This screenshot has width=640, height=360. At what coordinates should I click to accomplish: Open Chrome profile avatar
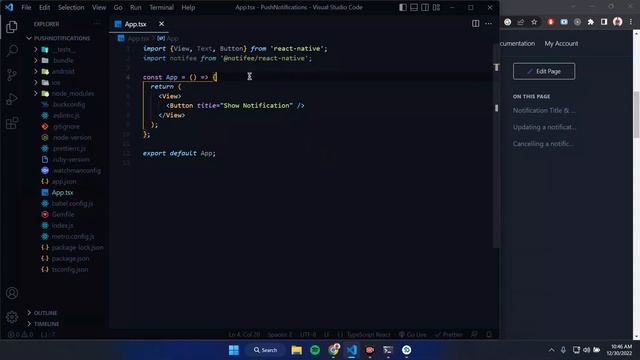pos(618,22)
